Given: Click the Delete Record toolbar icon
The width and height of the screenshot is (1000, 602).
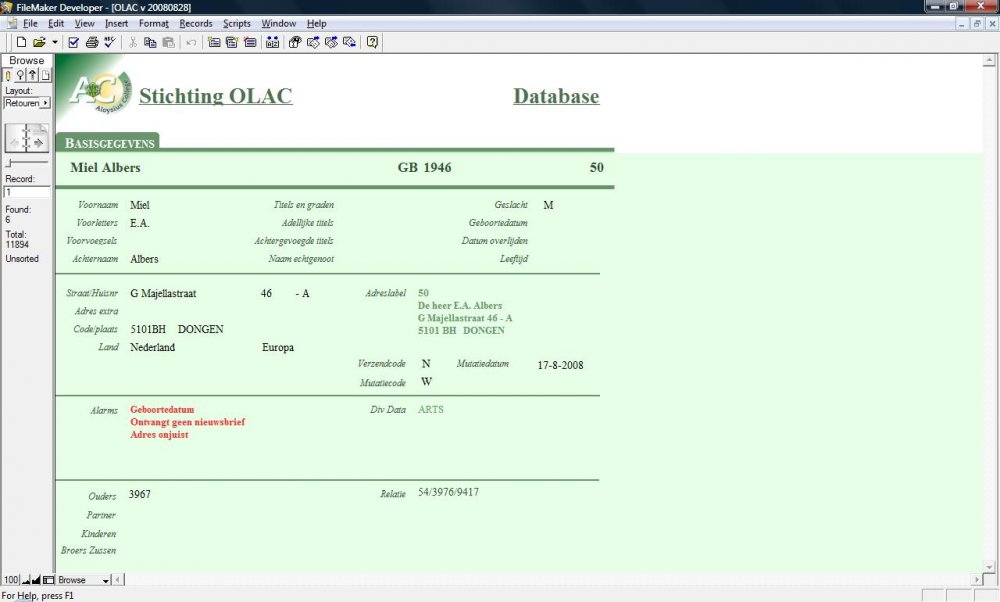Looking at the screenshot, I should [250, 43].
